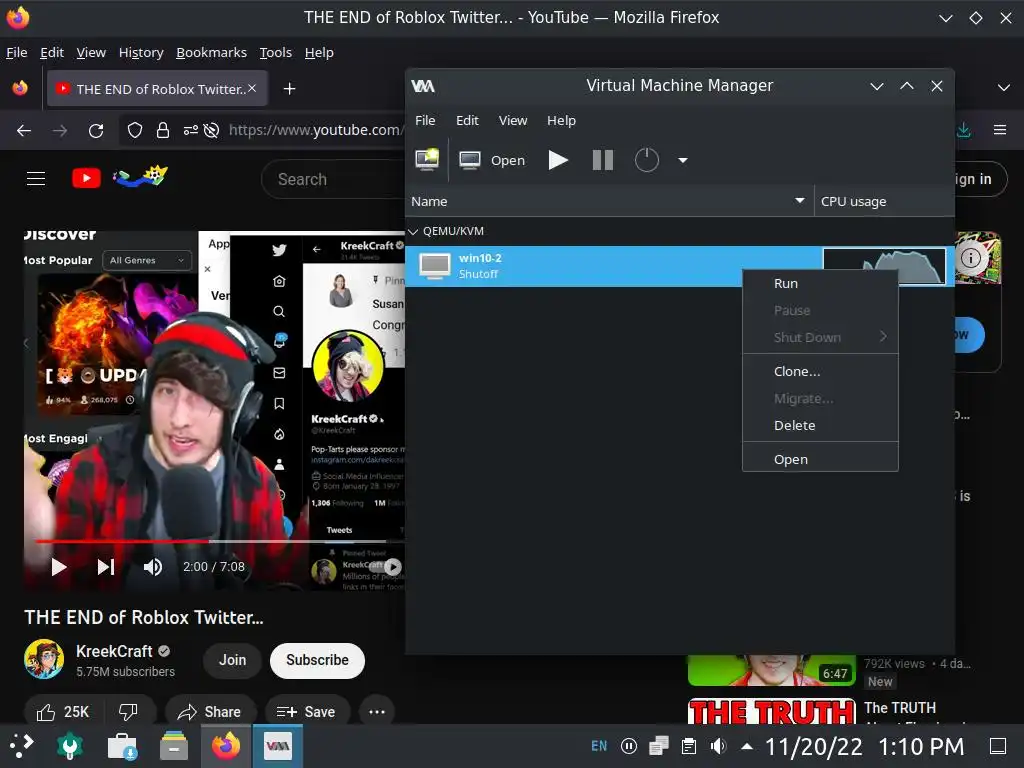Subscribe to KreekCraft

317,660
